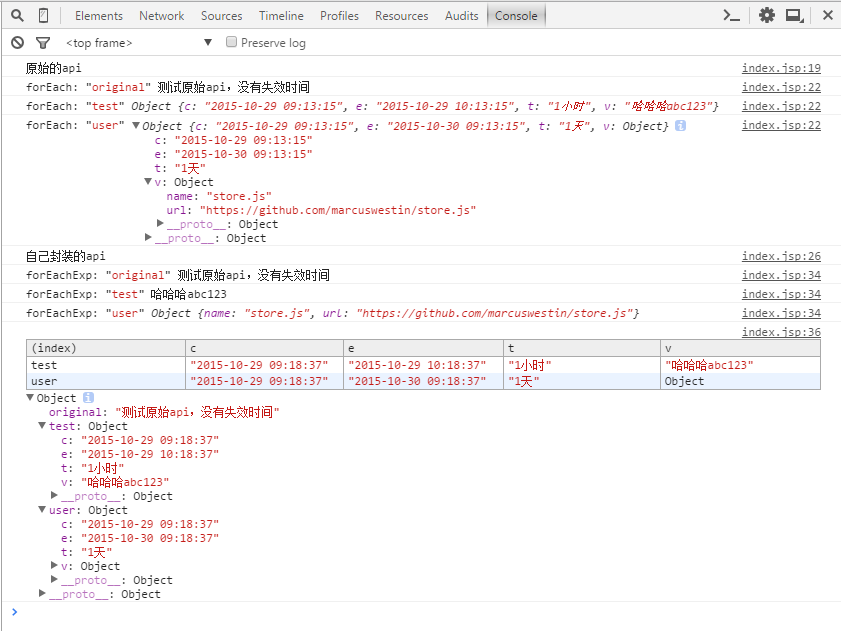This screenshot has height=631, width=841.
Task: Open source link index.jsp:36
Action: pos(781,332)
